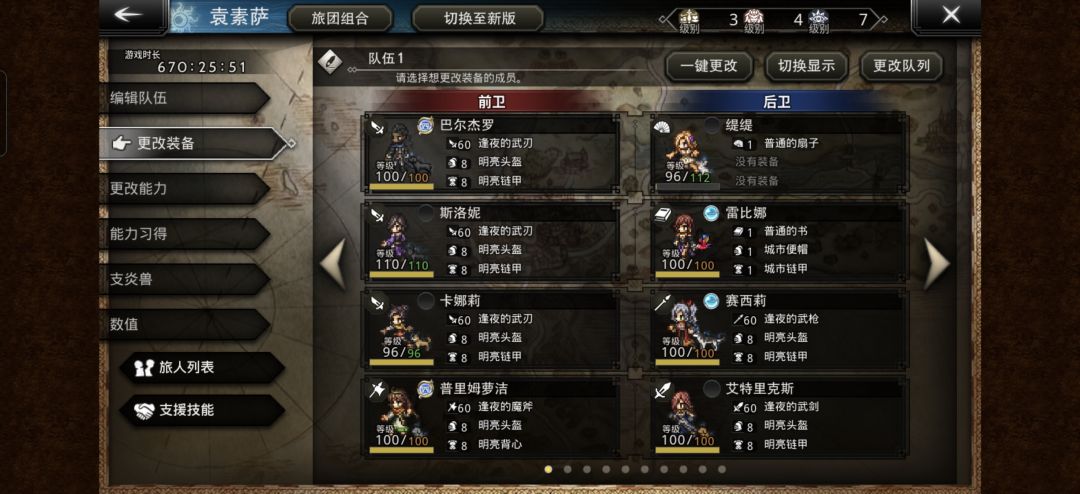Select 普里姆萝洁's axe weapon icon
The width and height of the screenshot is (1080, 494).
point(376,390)
